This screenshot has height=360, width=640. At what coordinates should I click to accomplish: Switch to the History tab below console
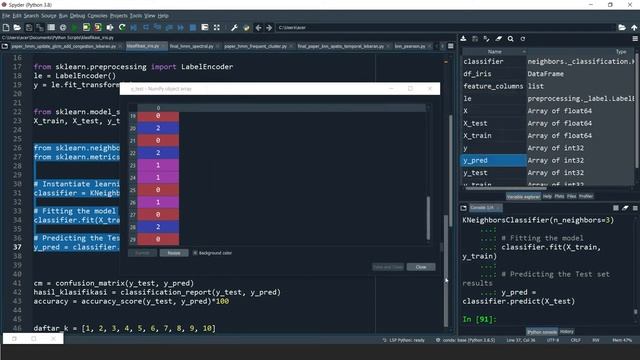point(567,331)
